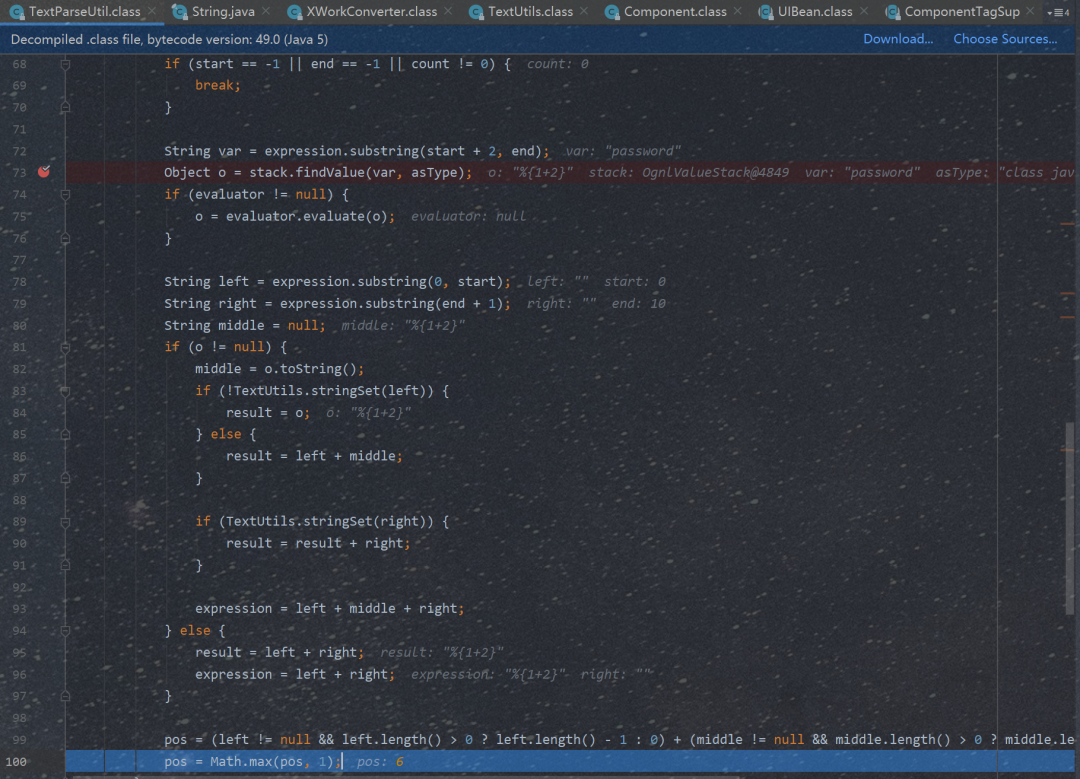The height and width of the screenshot is (779, 1080).
Task: Click 'expression = left + middle + right;' line
Action: pyautogui.click(x=329, y=608)
